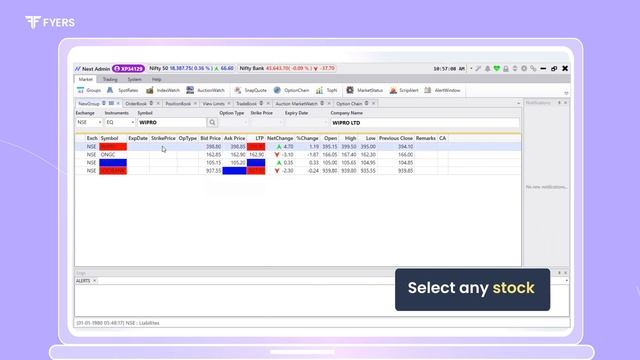Click the Nifty Bank index ticker
This screenshot has width=640, height=360.
287,69
